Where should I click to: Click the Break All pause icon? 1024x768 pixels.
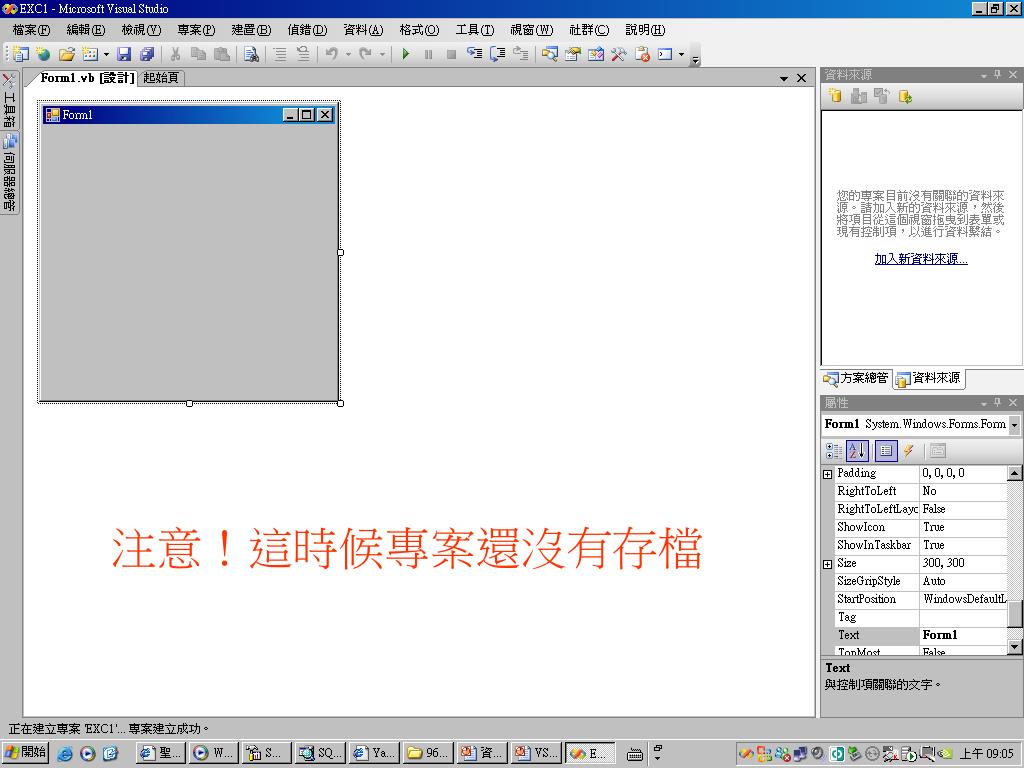[x=428, y=54]
